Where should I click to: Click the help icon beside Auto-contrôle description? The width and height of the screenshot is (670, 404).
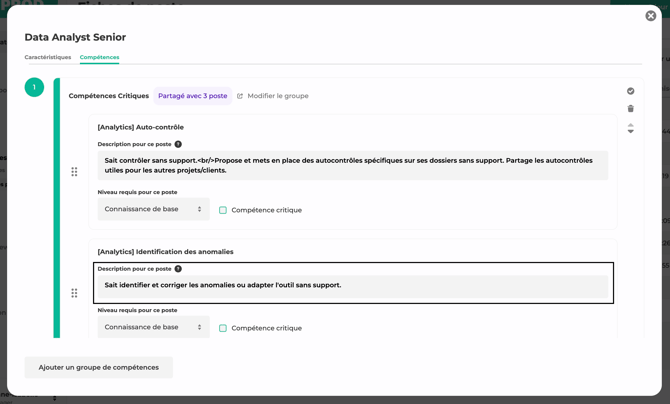pyautogui.click(x=178, y=144)
